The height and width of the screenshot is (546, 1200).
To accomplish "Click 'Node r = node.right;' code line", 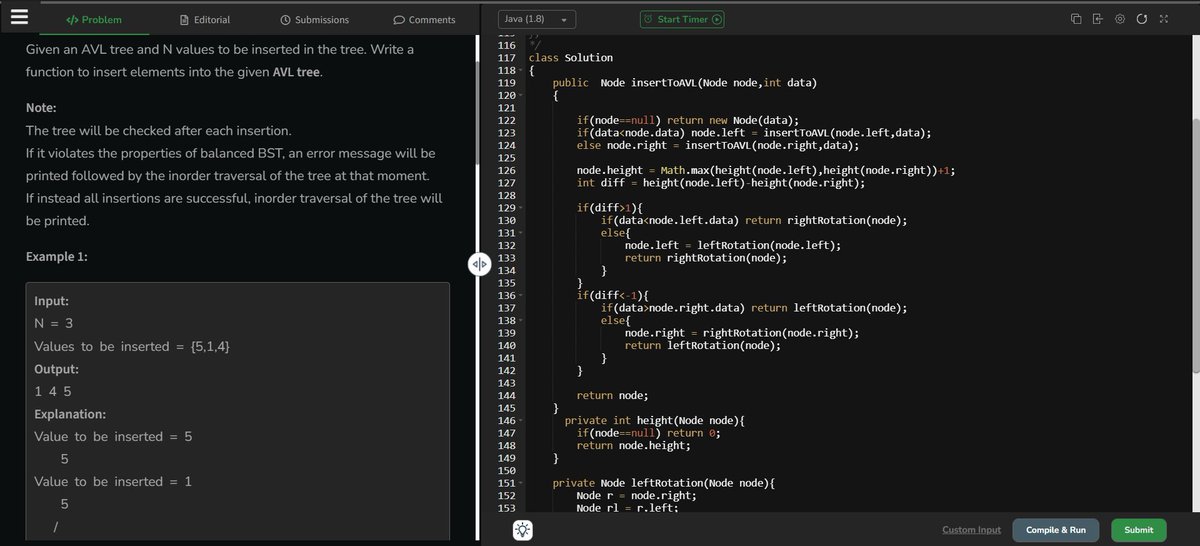I will click(636, 496).
